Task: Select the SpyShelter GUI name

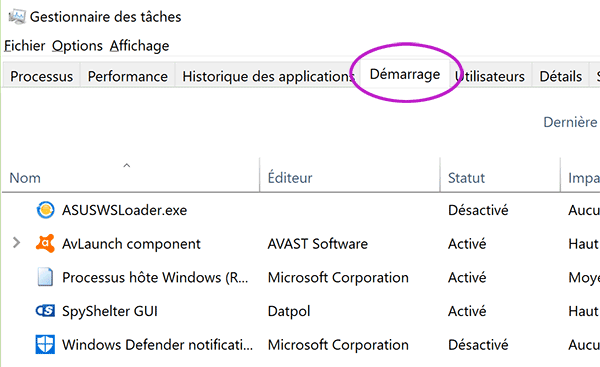Action: [110, 311]
